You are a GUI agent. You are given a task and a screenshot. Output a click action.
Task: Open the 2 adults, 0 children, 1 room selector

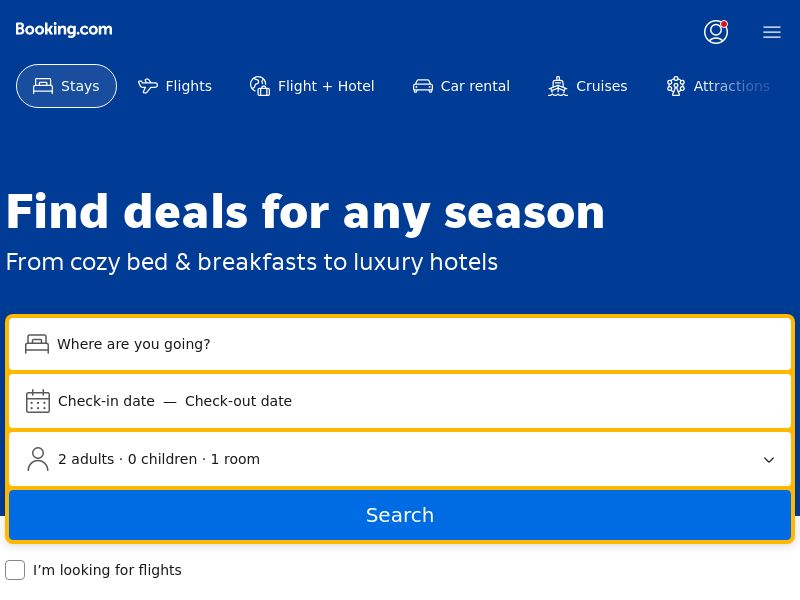coord(159,459)
